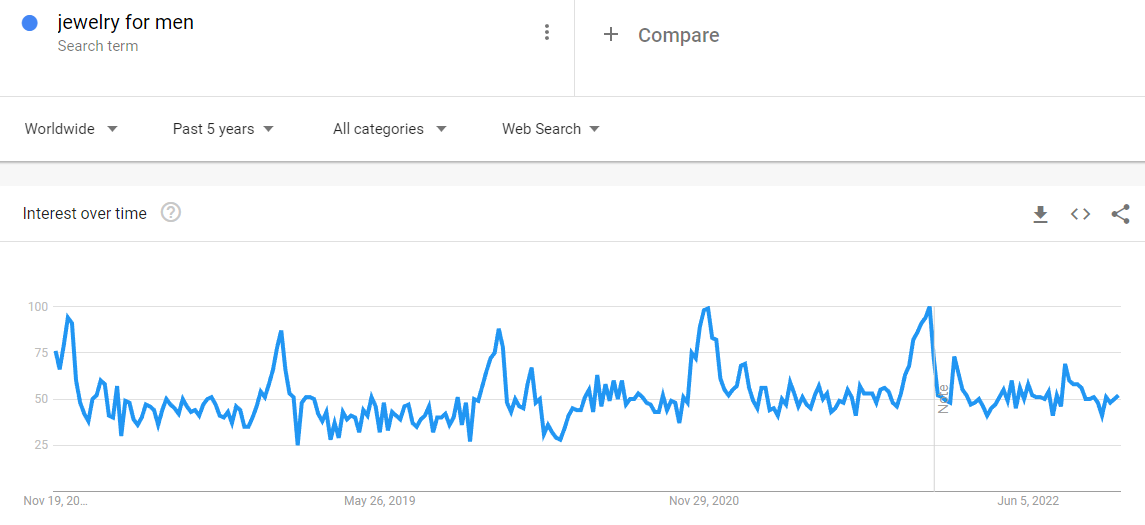Click the Compare button to add a term
Image resolution: width=1145 pixels, height=525 pixels.
pyautogui.click(x=678, y=35)
